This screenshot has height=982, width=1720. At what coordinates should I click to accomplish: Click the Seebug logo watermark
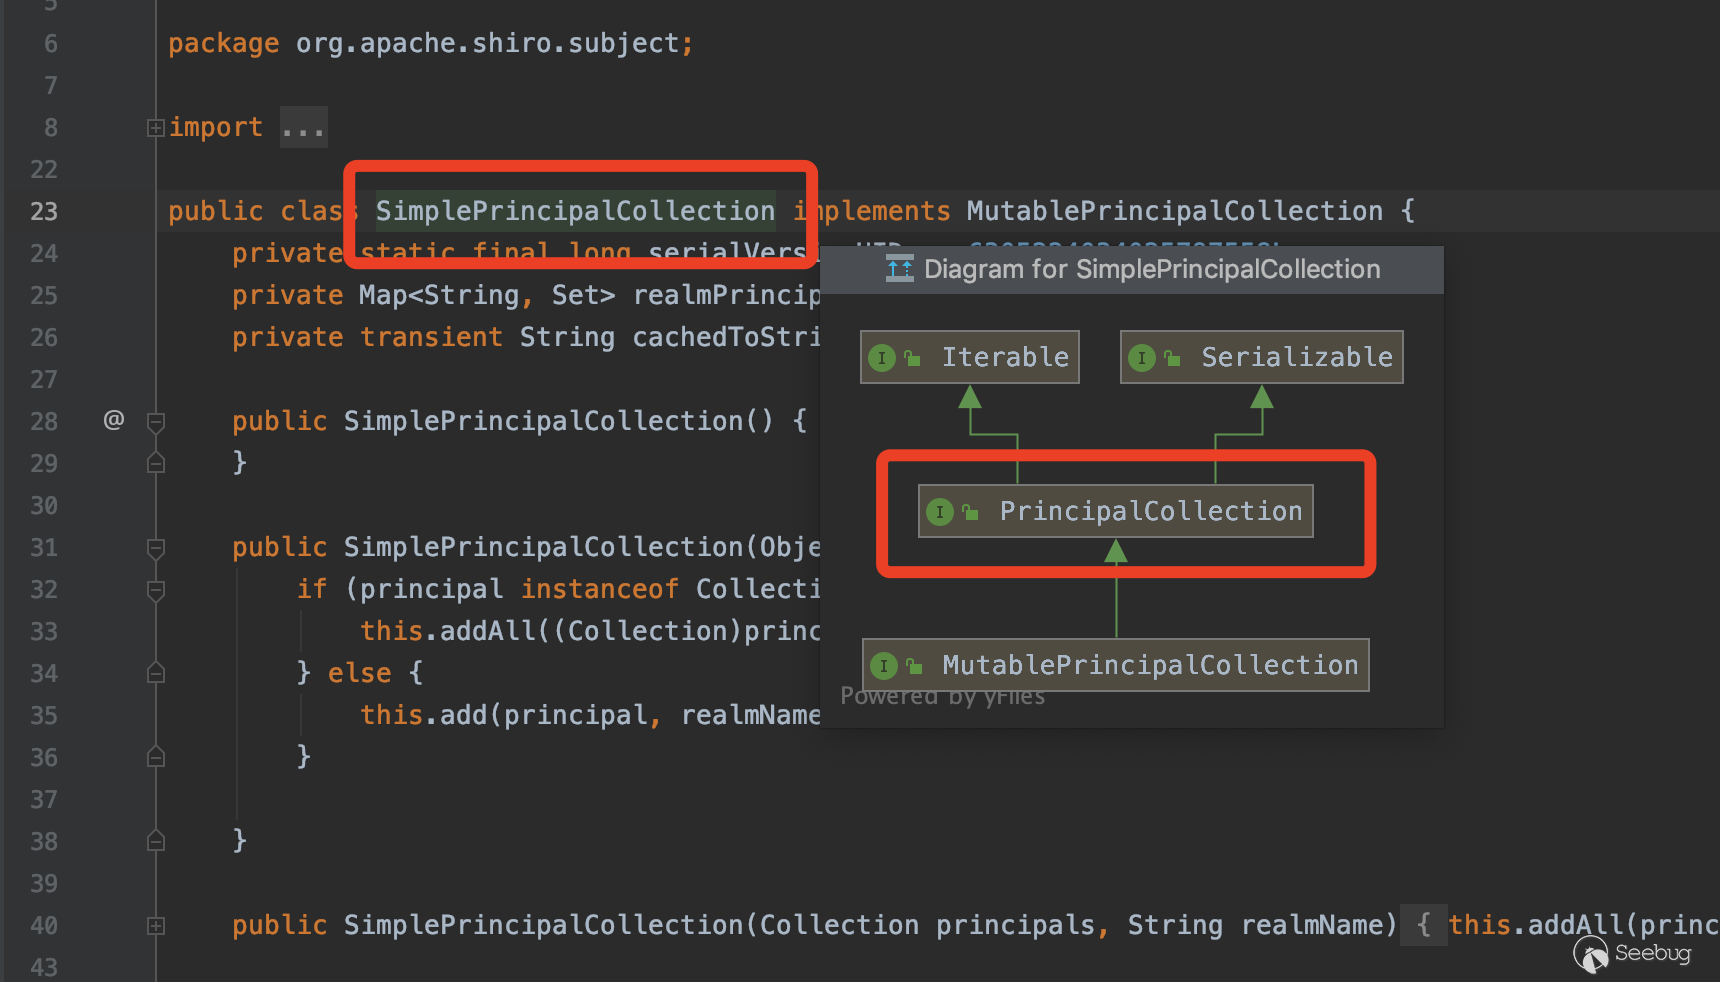1632,953
